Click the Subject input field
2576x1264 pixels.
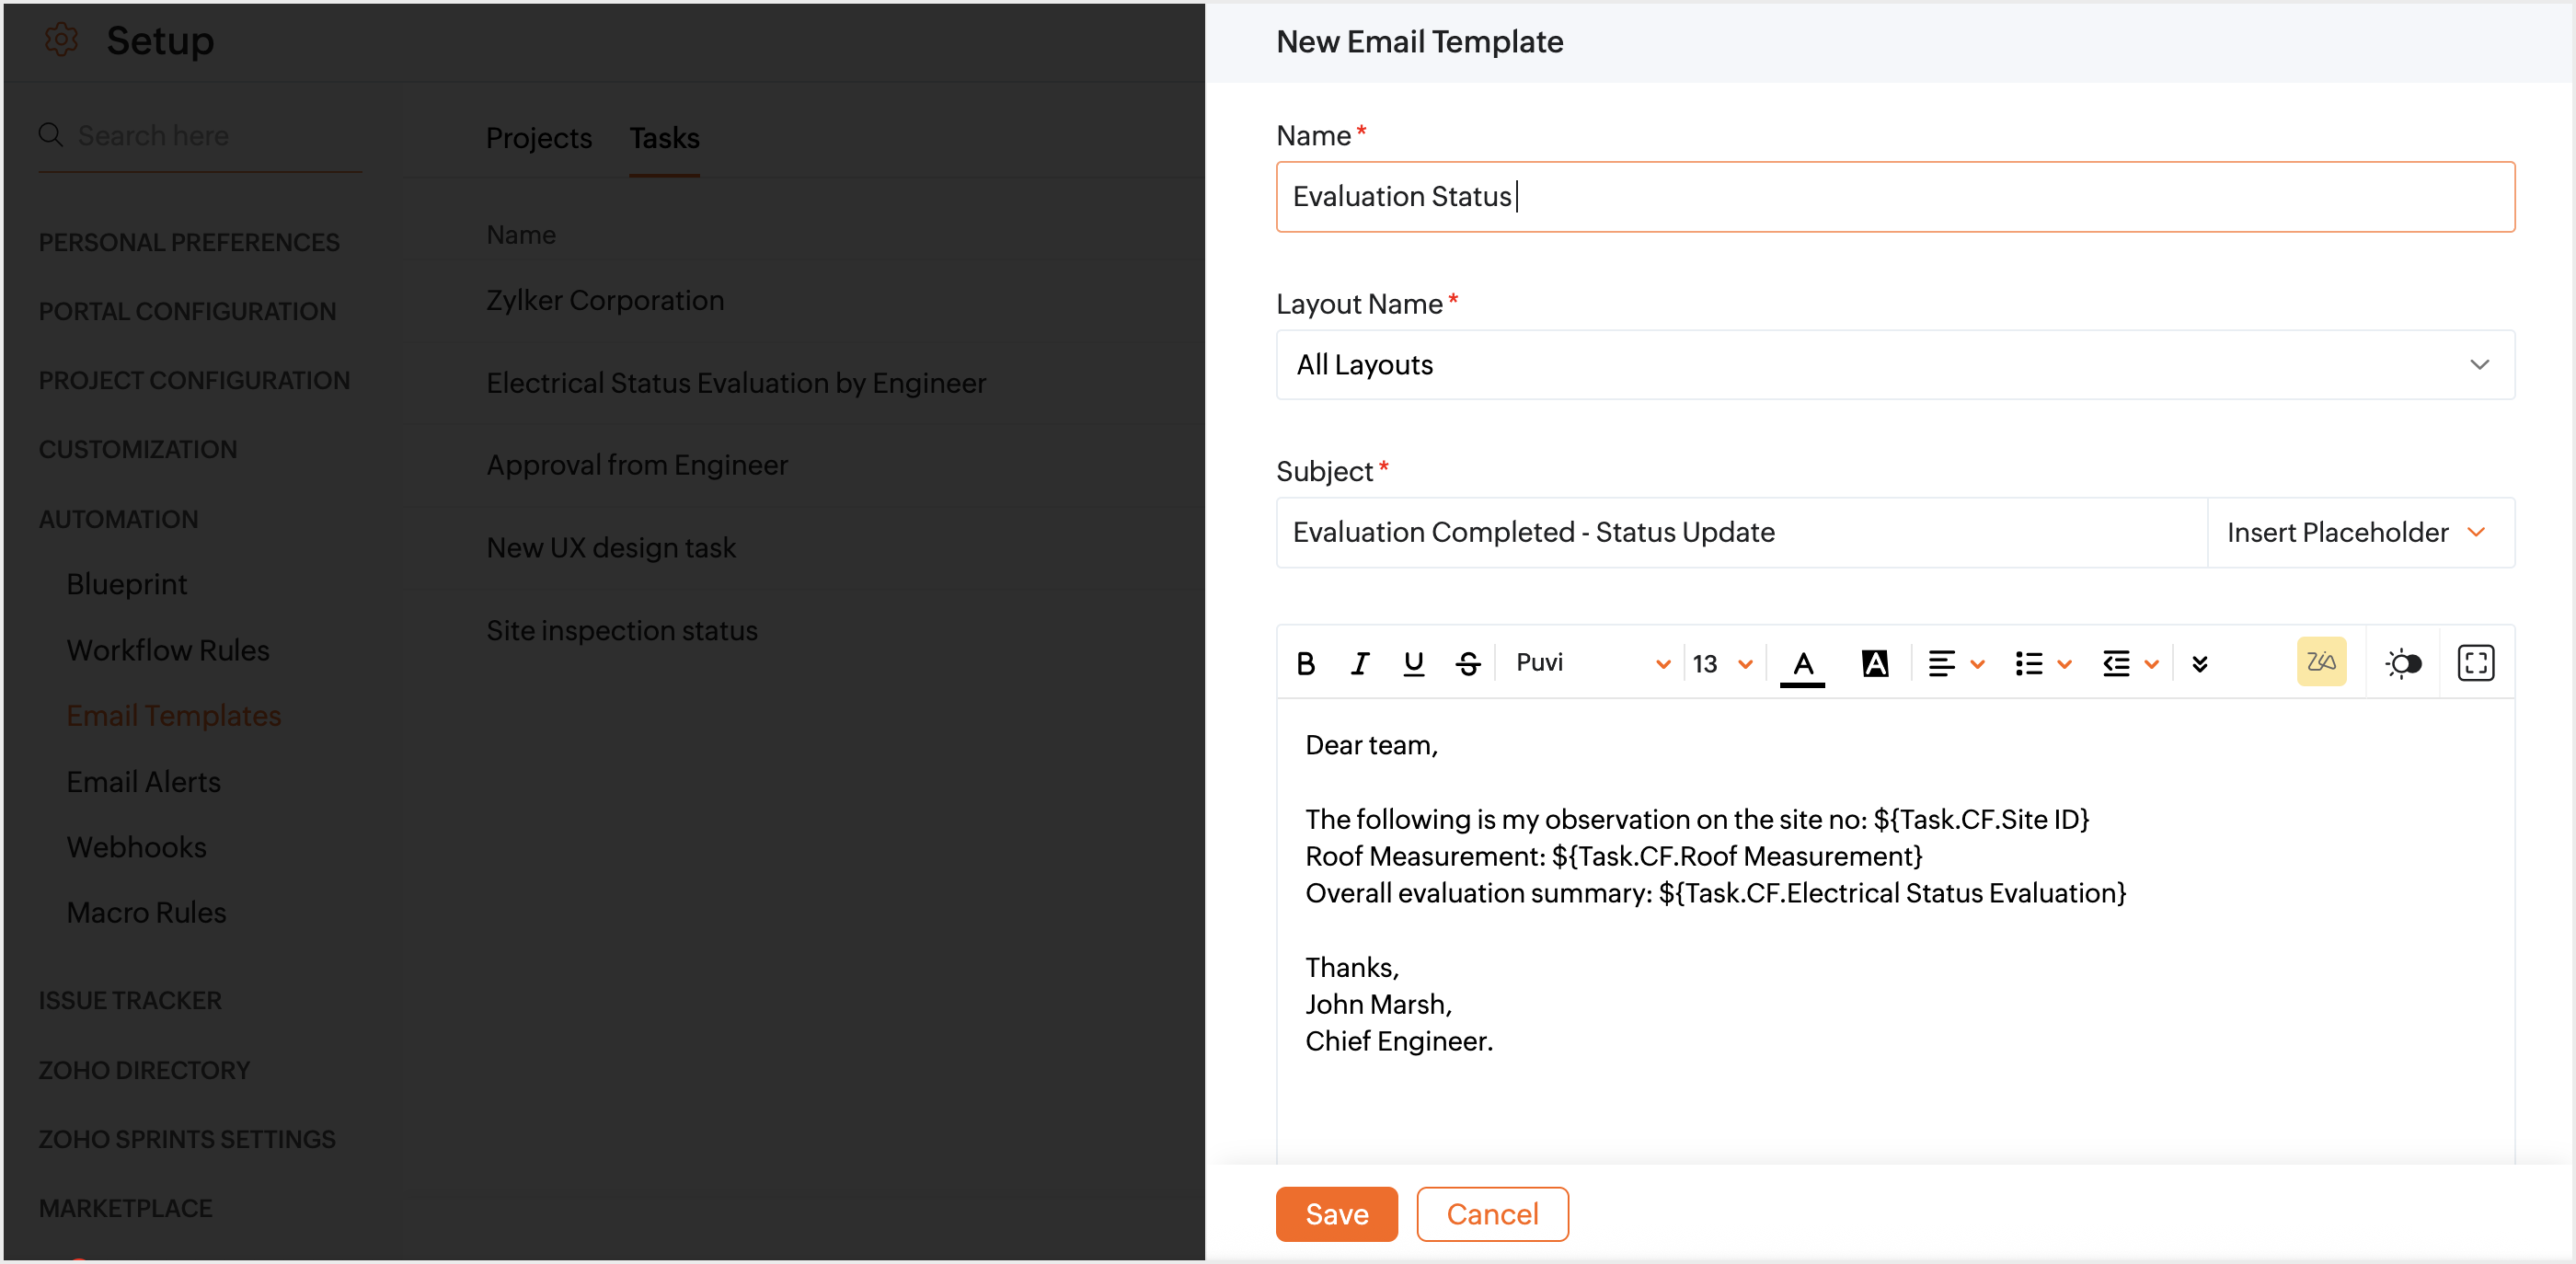1740,533
